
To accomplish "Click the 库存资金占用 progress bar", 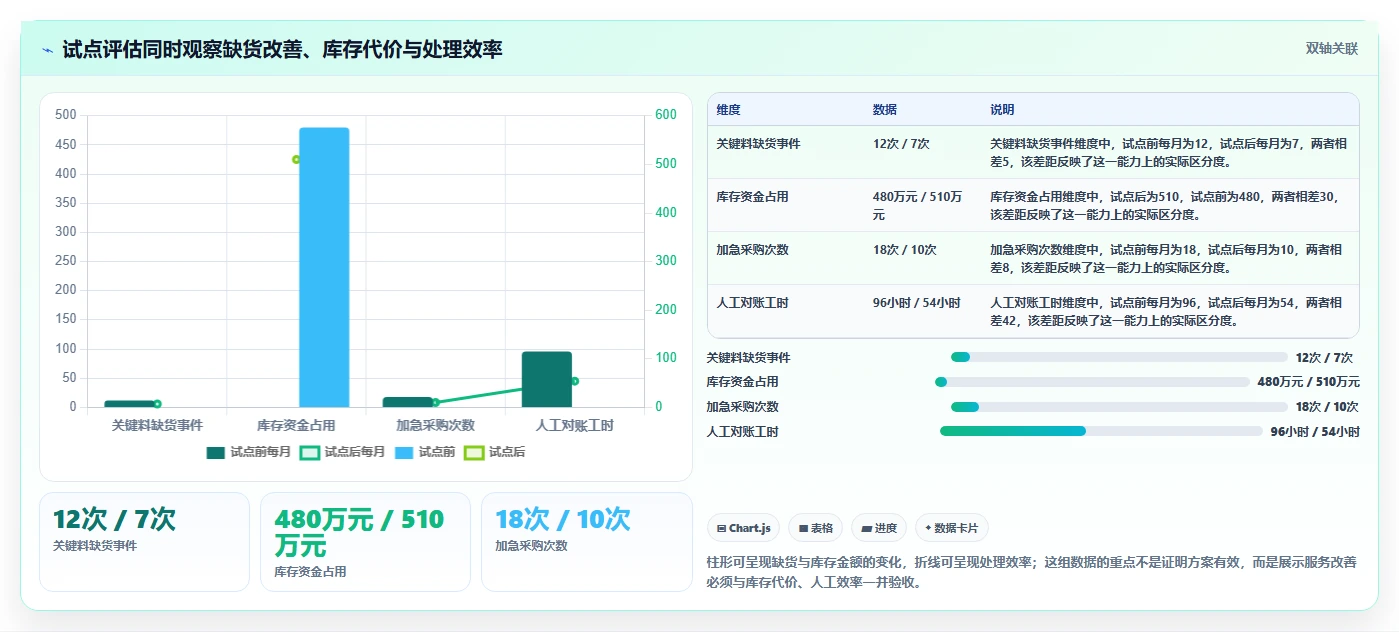I will click(x=1092, y=382).
